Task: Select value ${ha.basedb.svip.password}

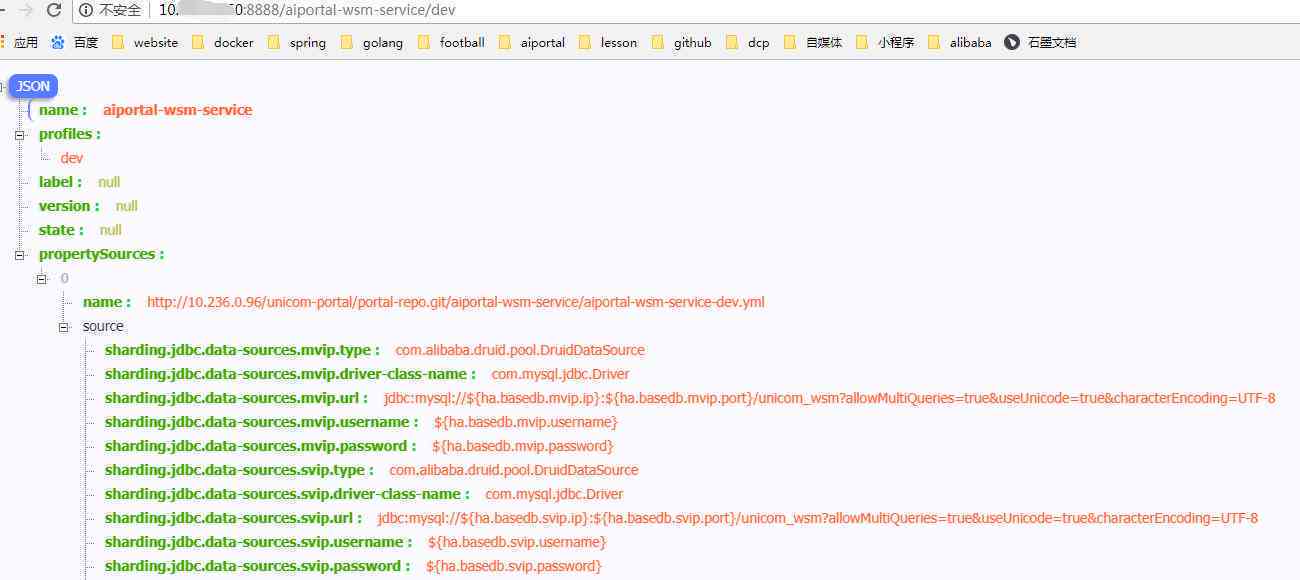Action: (x=514, y=566)
